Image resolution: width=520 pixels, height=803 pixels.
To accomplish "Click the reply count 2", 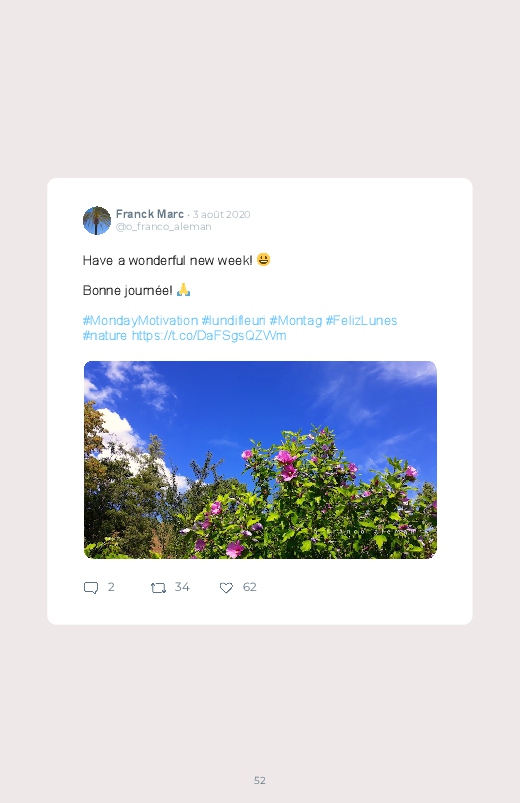I will pyautogui.click(x=111, y=587).
